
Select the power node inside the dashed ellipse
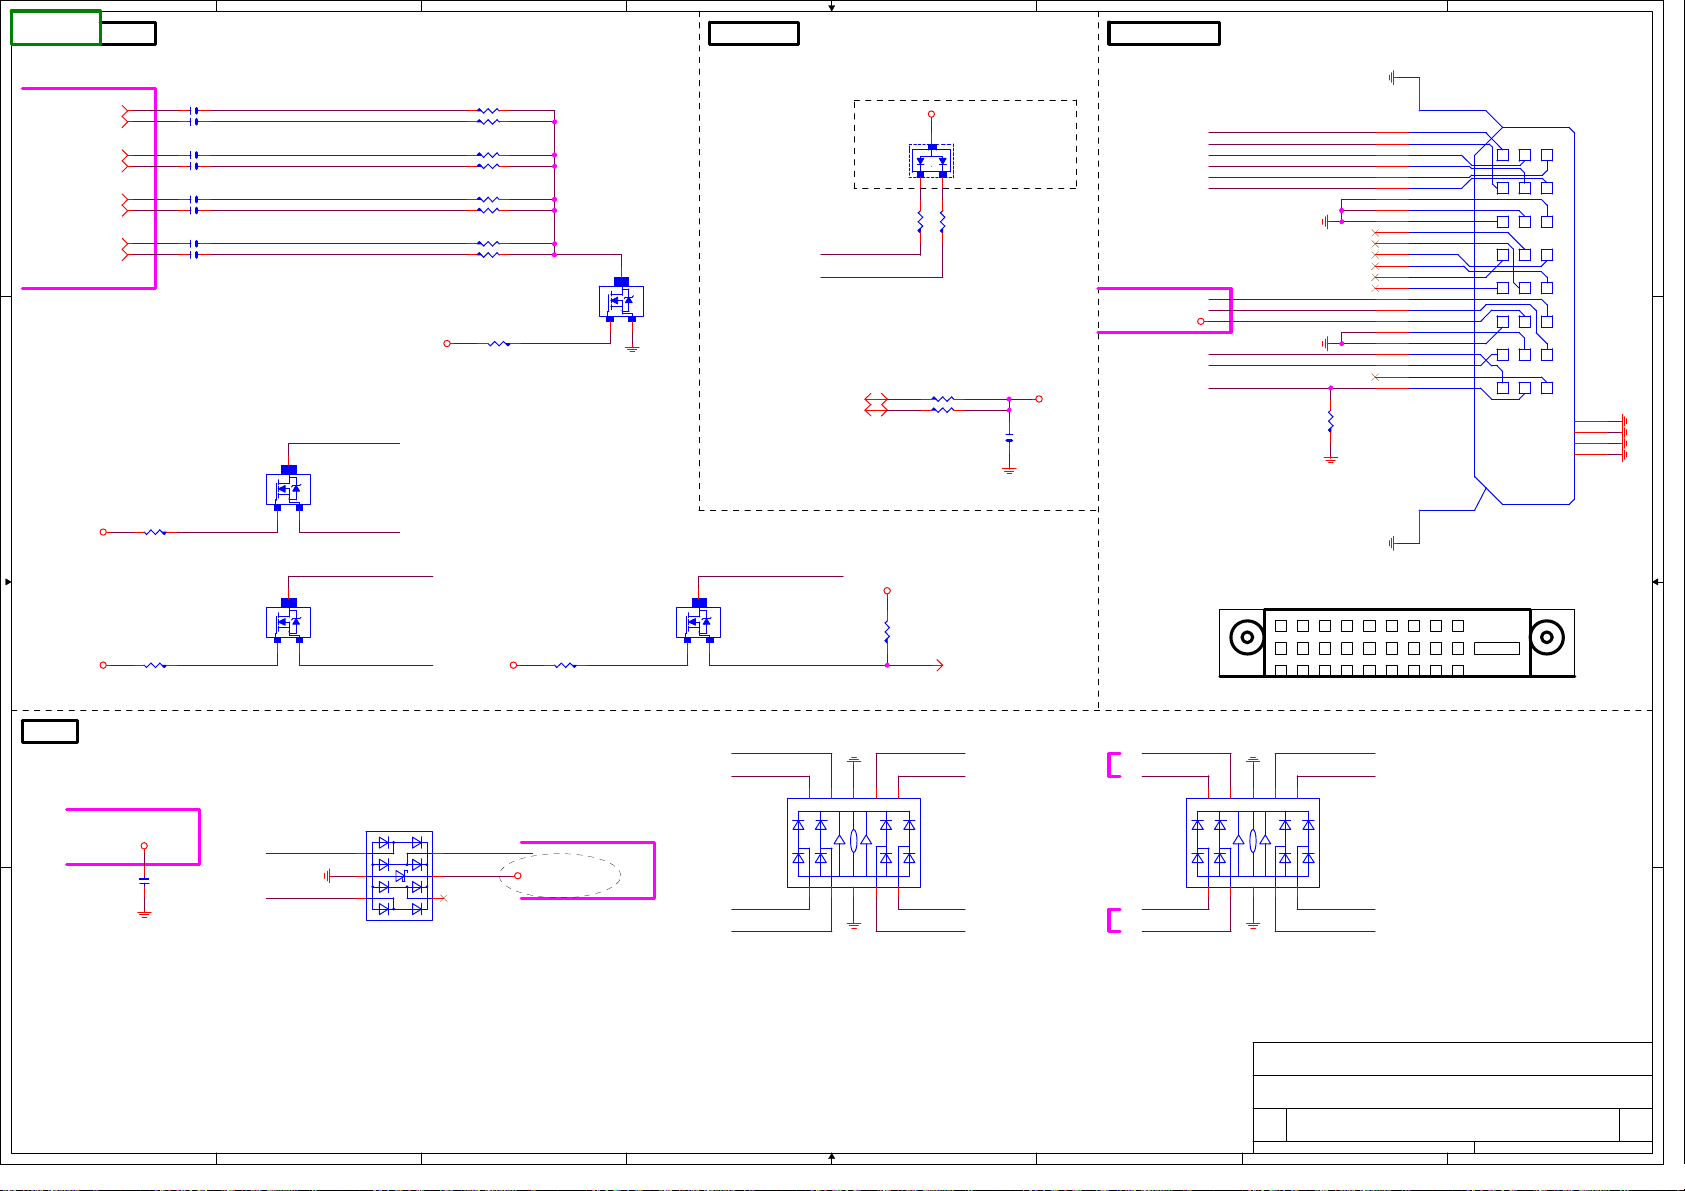pos(517,876)
